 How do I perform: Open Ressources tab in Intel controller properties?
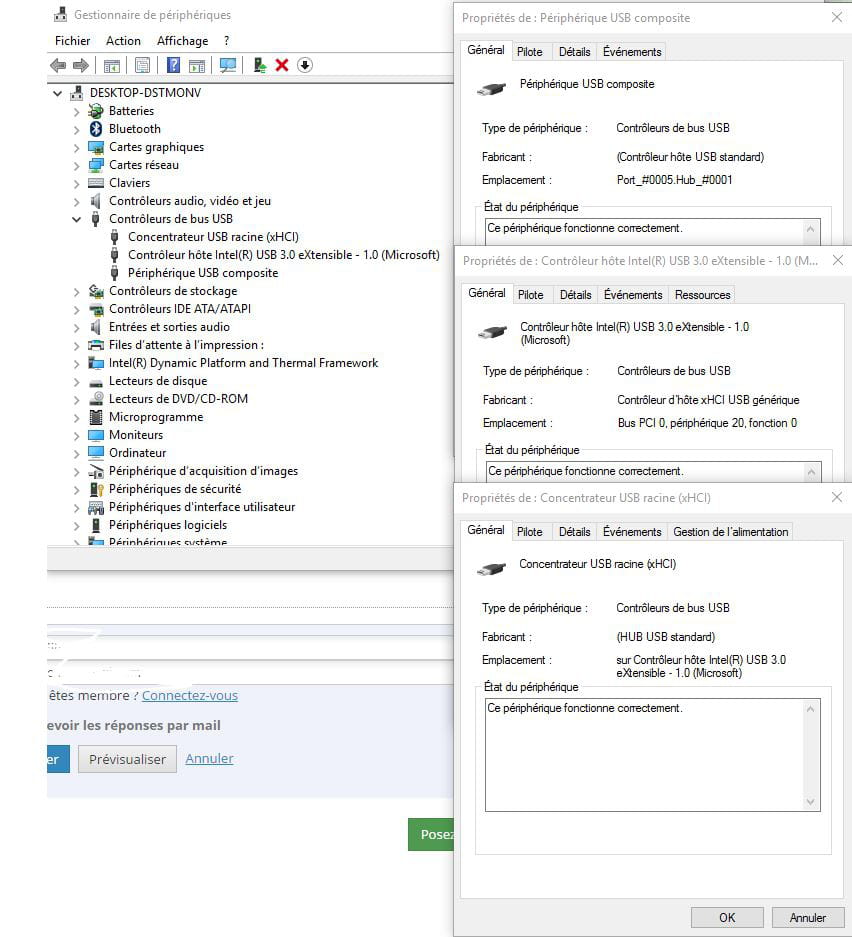tap(702, 295)
